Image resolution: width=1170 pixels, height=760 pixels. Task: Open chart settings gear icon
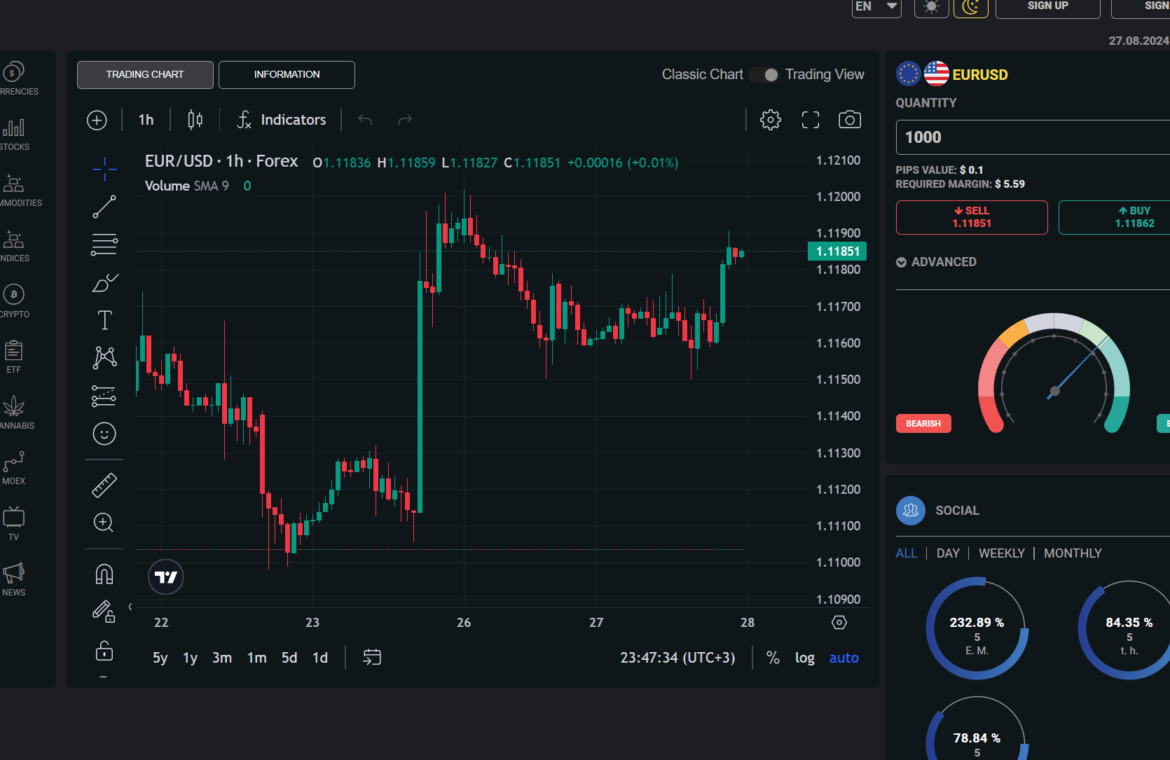point(770,120)
